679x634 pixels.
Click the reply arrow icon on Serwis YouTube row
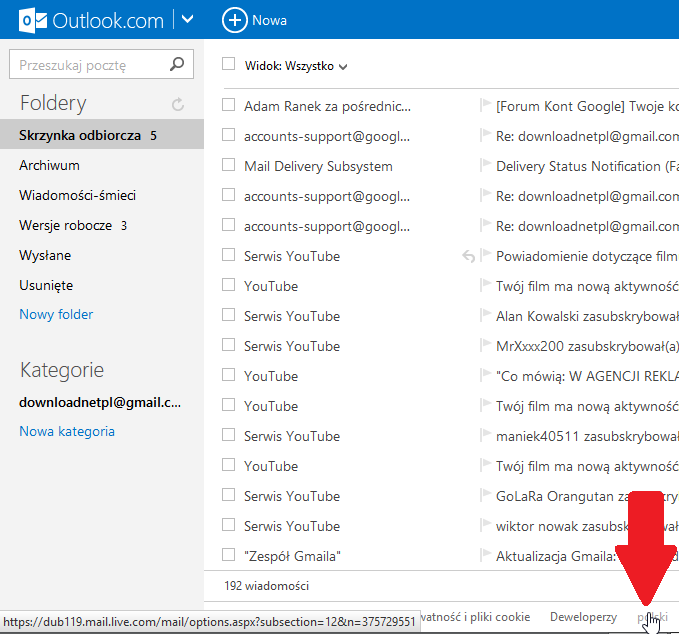pyautogui.click(x=468, y=256)
